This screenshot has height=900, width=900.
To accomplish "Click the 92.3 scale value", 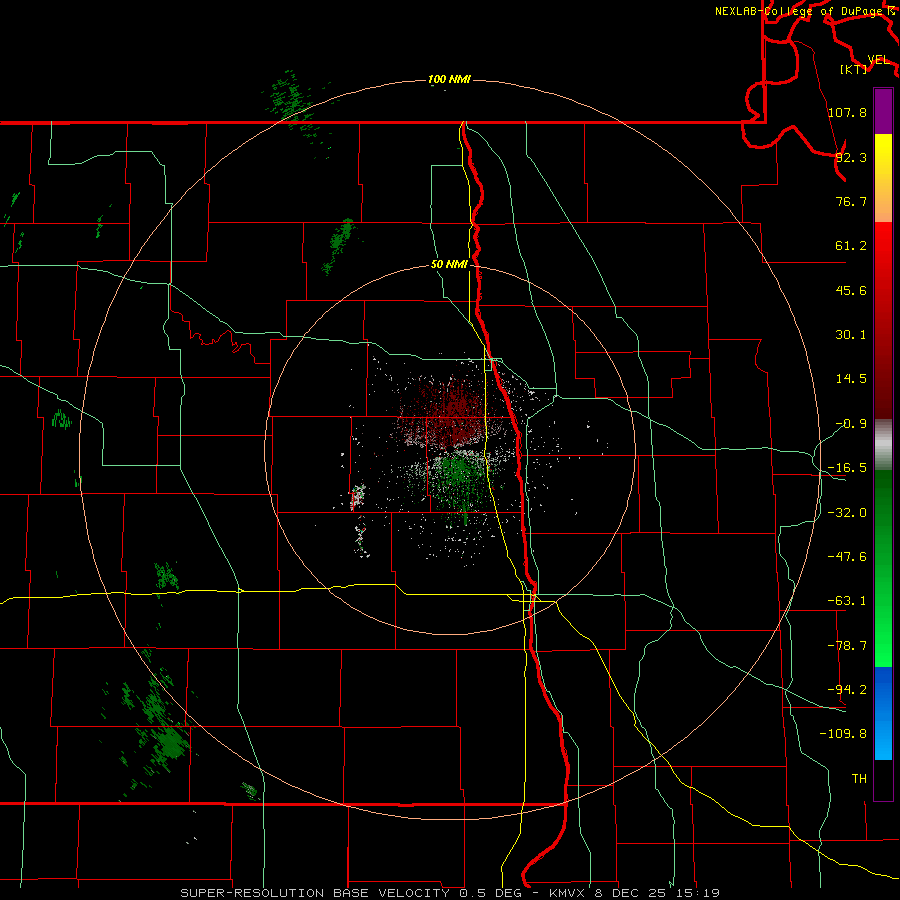I will 851,157.
